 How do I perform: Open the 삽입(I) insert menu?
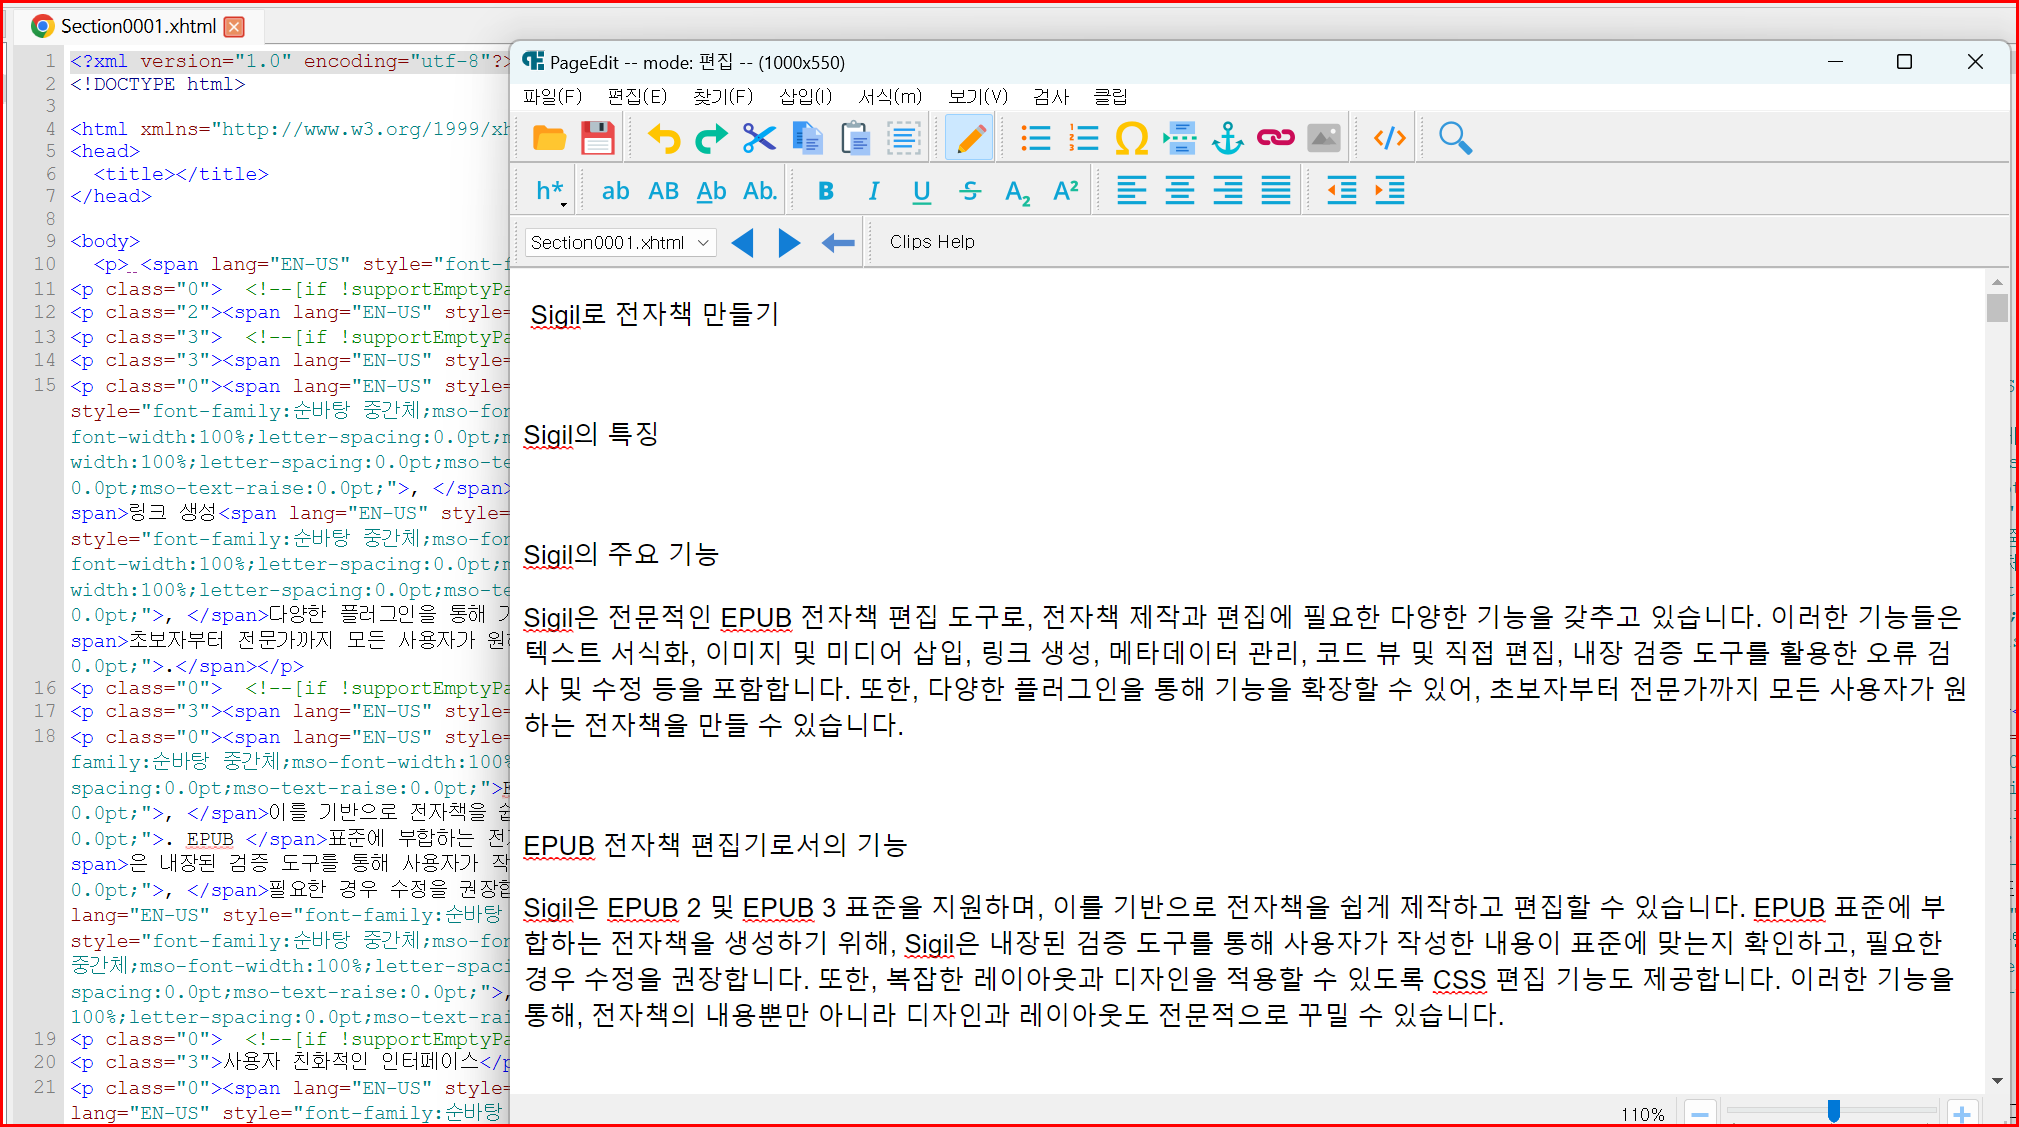(805, 96)
